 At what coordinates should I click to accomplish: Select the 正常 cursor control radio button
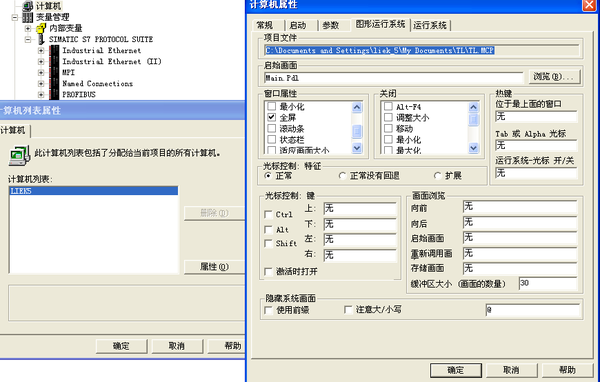coord(268,175)
